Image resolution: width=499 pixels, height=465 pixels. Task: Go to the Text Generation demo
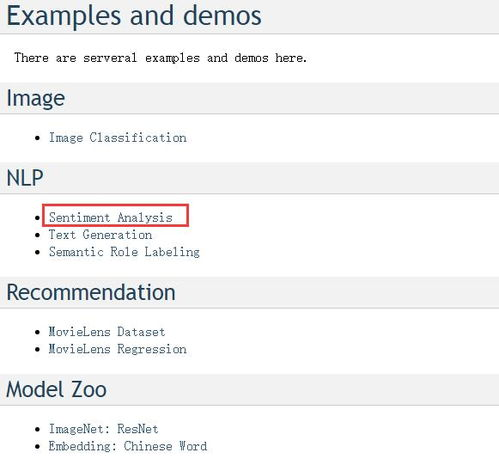pos(100,235)
